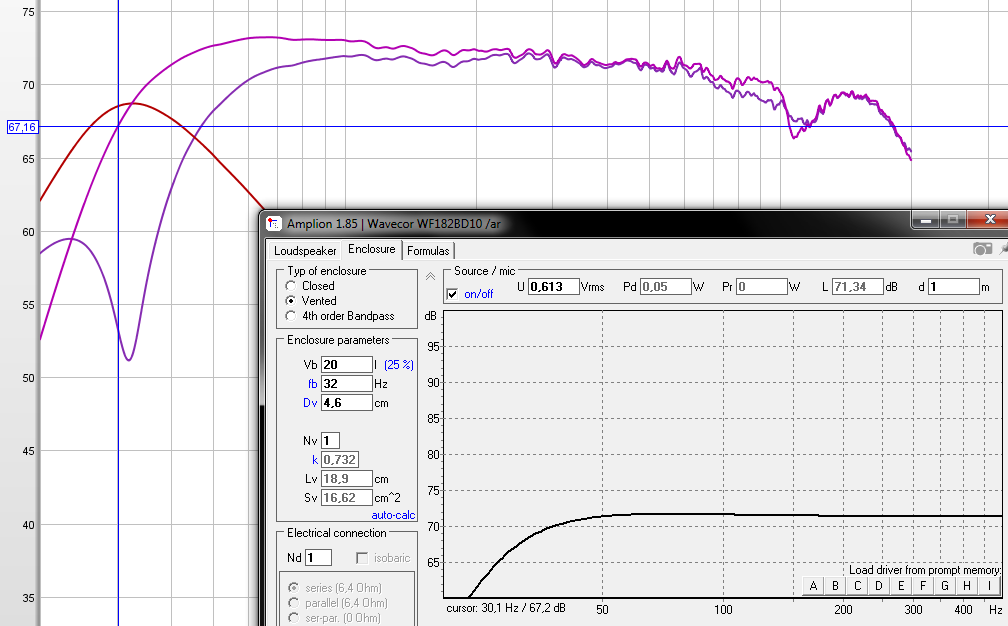Toggle the isobaric checkbox
The image size is (1008, 626).
362,558
